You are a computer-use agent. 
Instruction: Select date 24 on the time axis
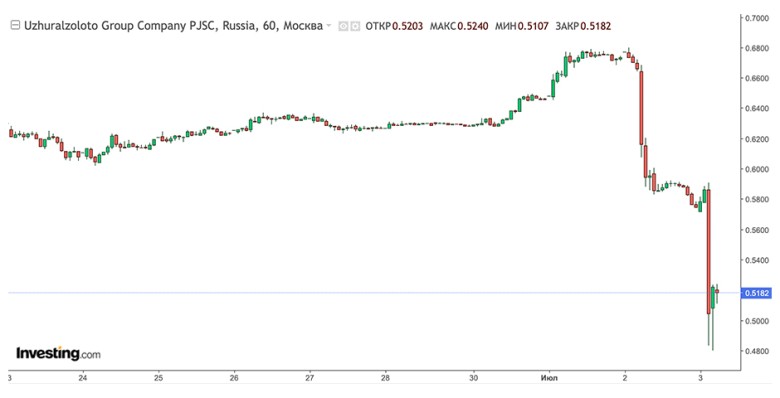click(83, 378)
